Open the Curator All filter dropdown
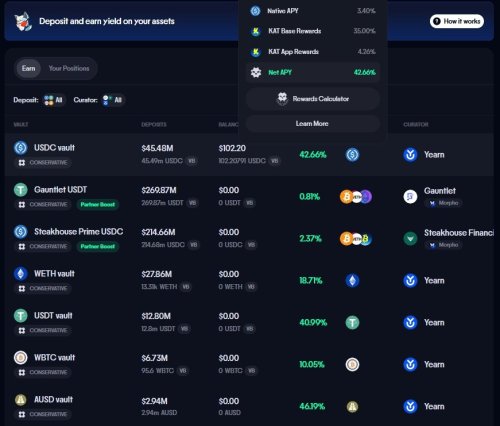The width and height of the screenshot is (500, 426). 113,100
